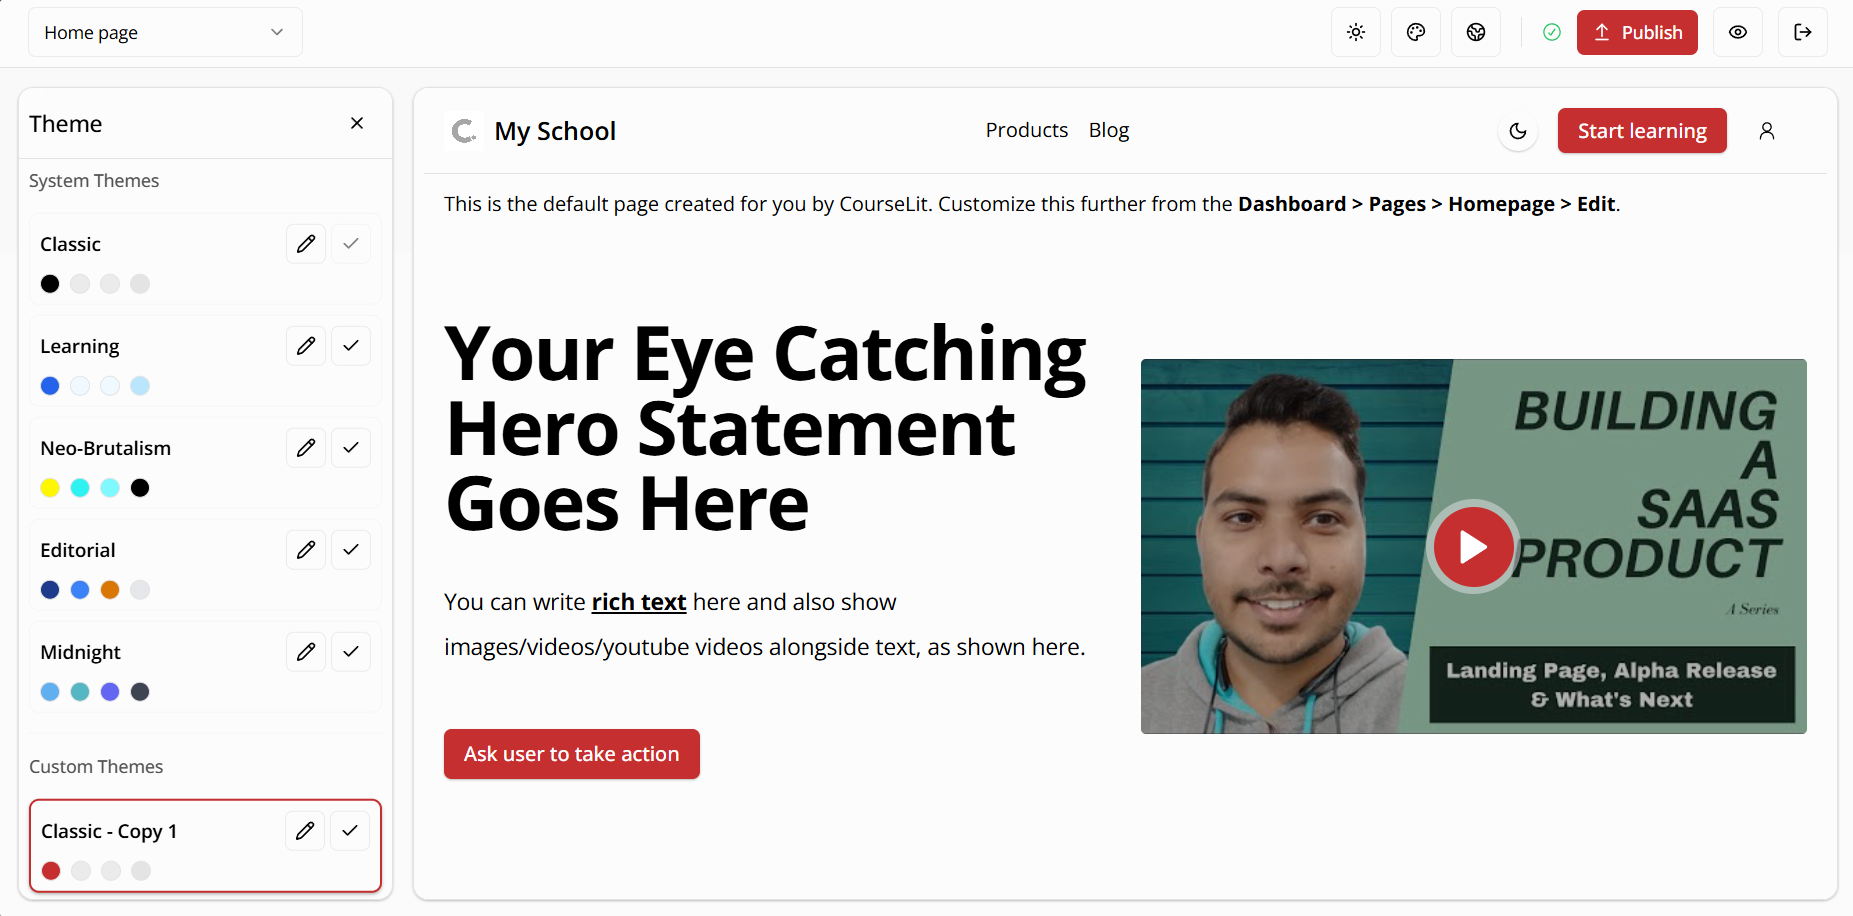1853x916 pixels.
Task: Go to the Blog menu item
Action: pyautogui.click(x=1108, y=130)
